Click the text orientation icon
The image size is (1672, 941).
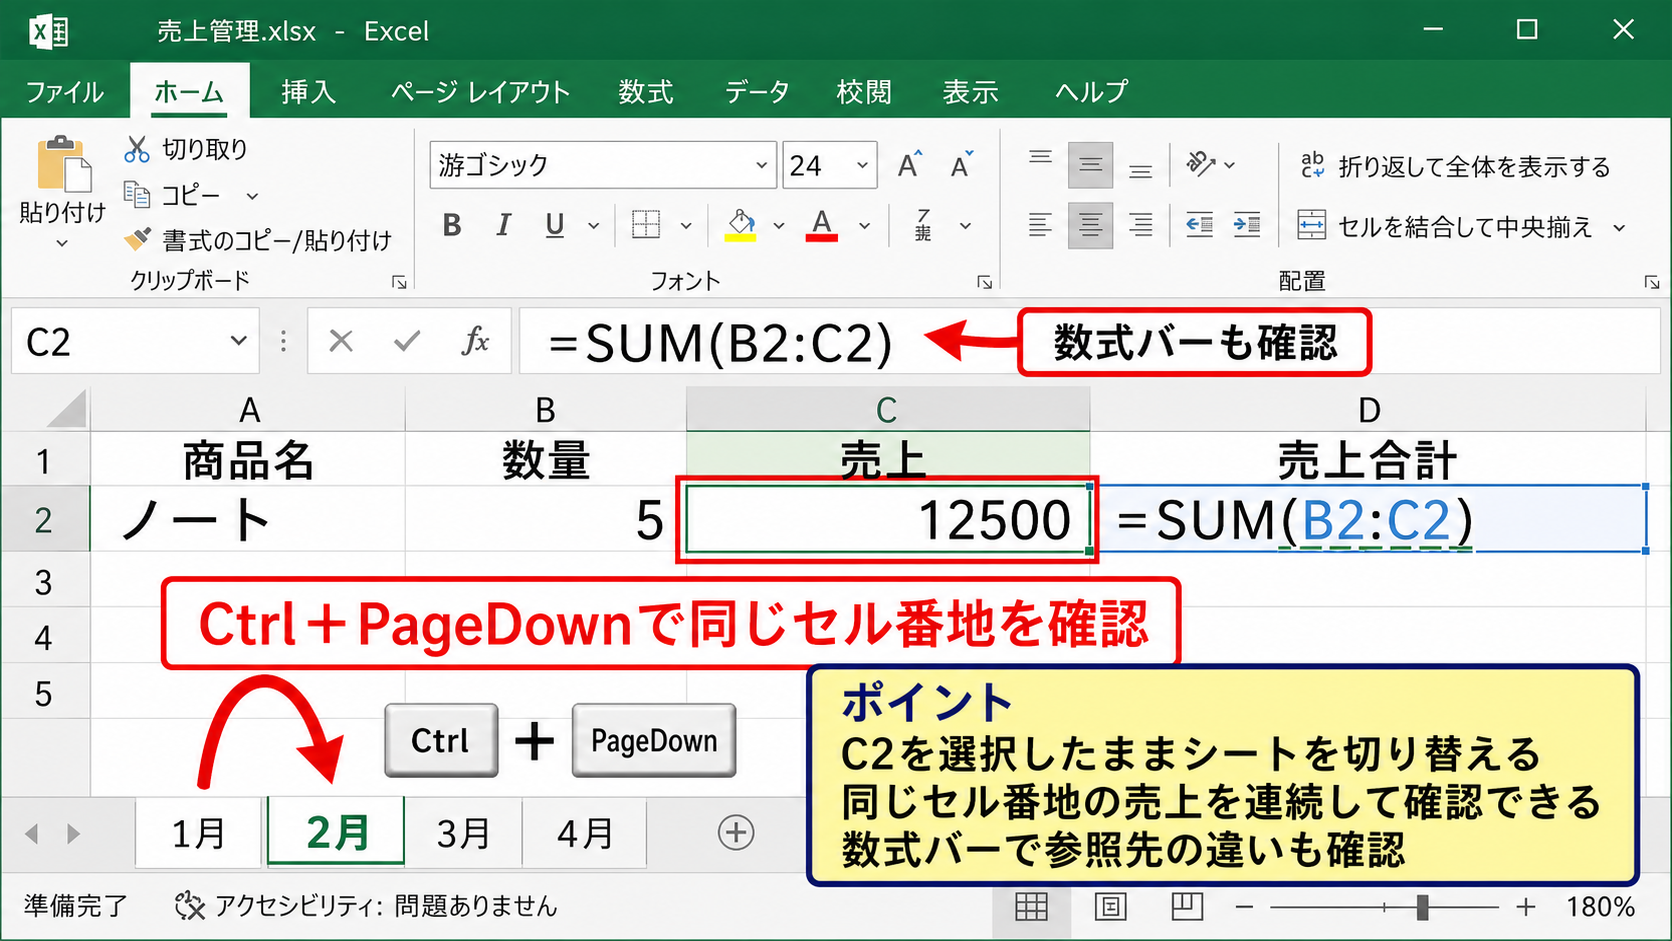pyautogui.click(x=1200, y=163)
